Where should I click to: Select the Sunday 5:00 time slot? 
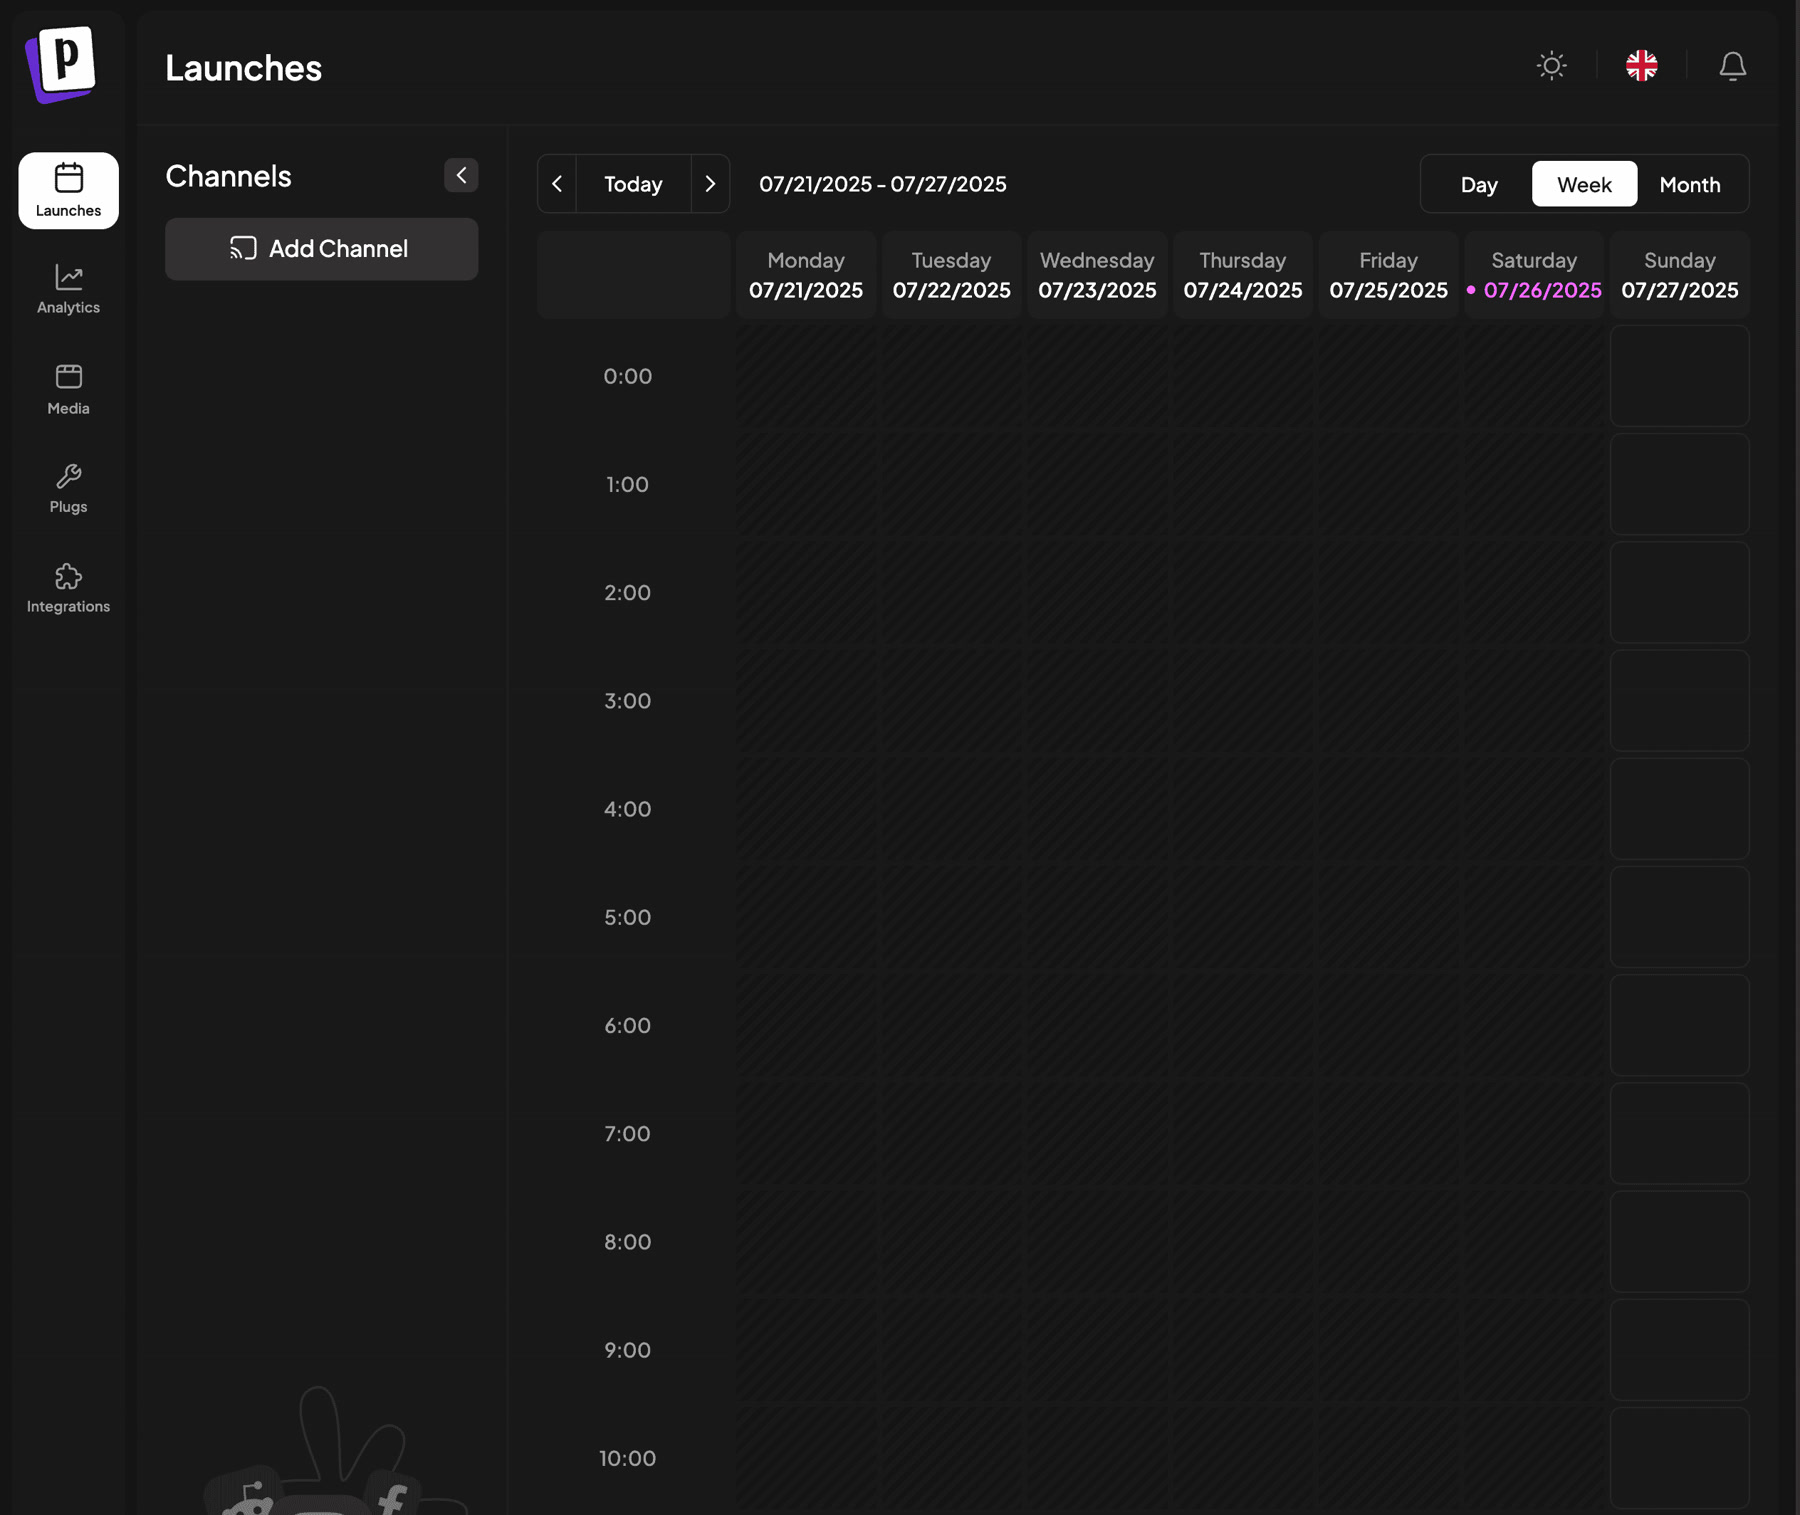click(x=1679, y=917)
